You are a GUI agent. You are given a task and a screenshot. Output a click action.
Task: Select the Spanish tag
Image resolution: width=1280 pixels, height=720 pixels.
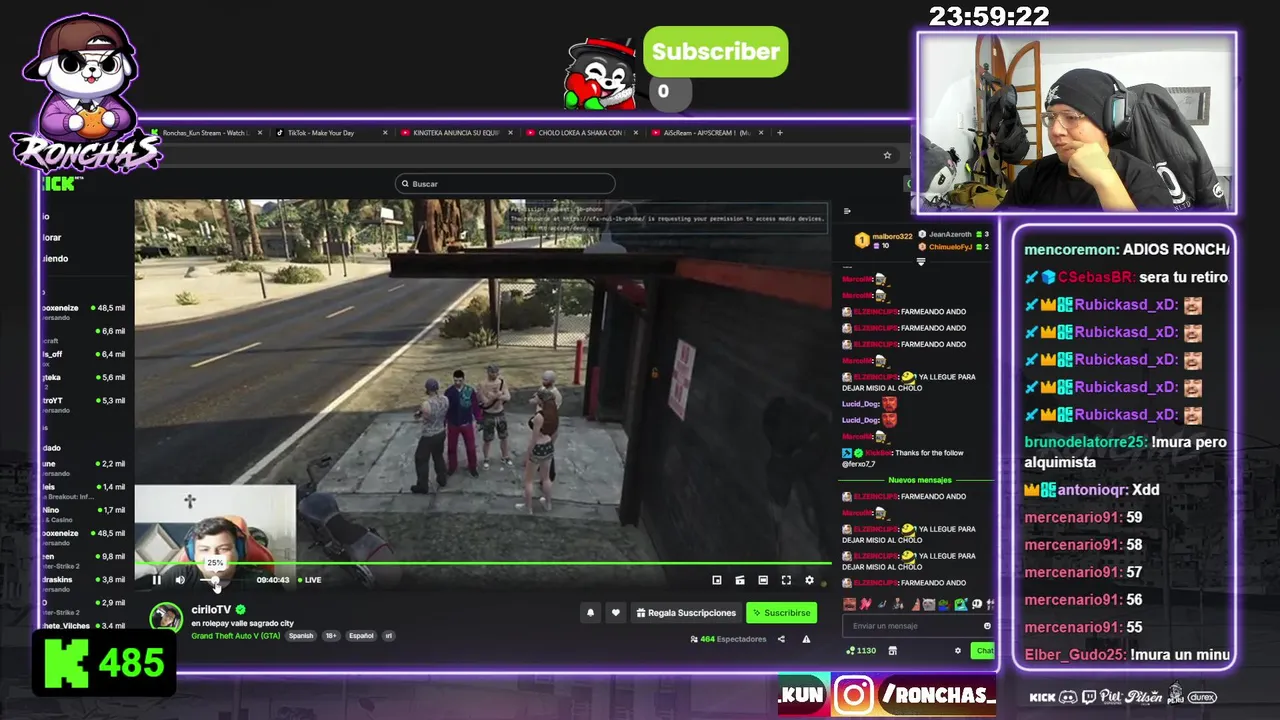301,636
